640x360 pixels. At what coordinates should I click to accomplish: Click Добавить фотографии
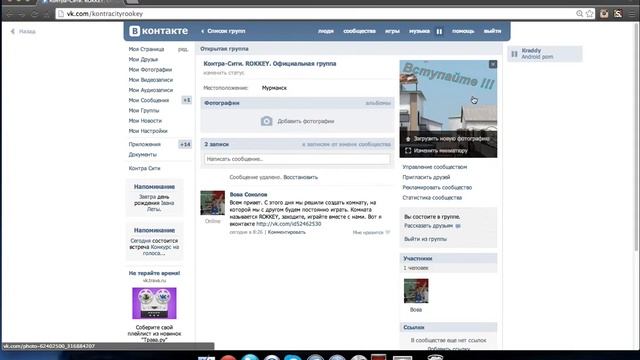(306, 121)
